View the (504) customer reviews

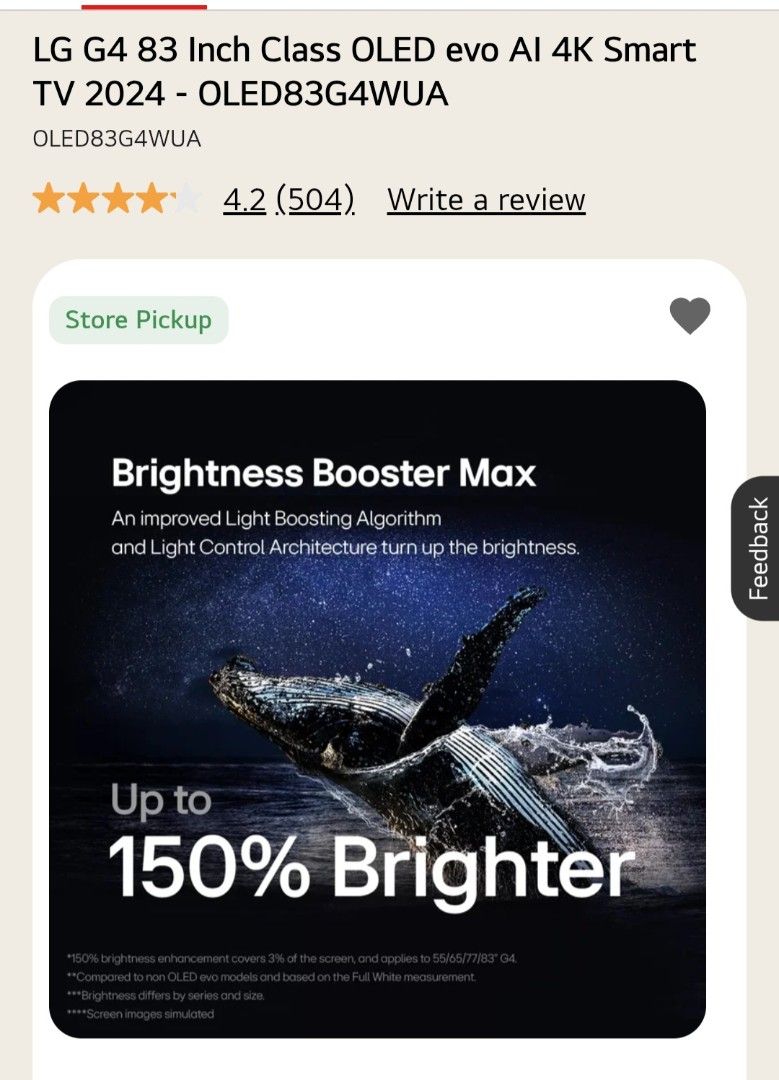click(314, 200)
